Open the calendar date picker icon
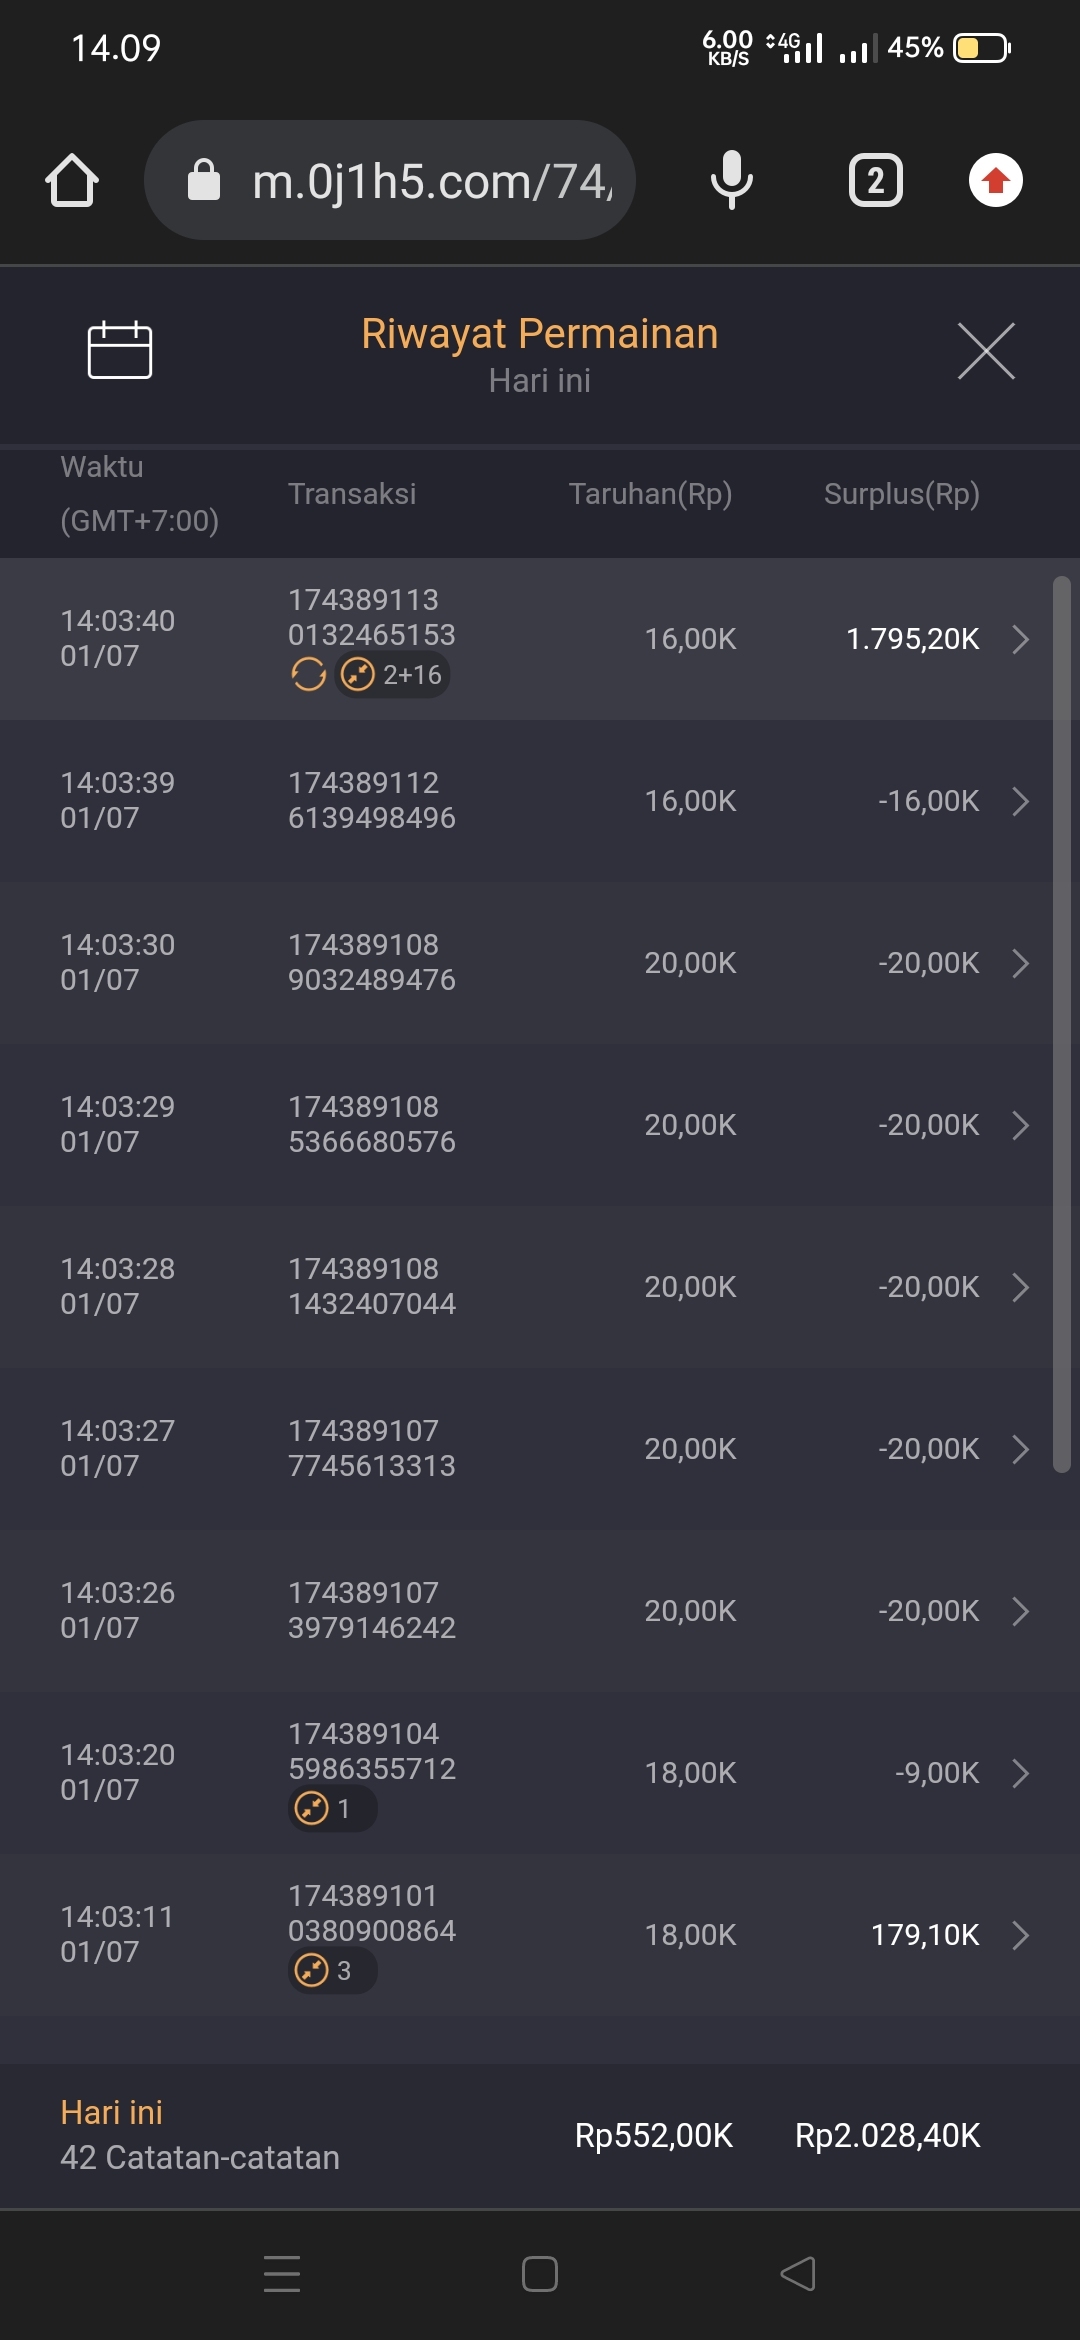This screenshot has height=2340, width=1080. pyautogui.click(x=120, y=350)
